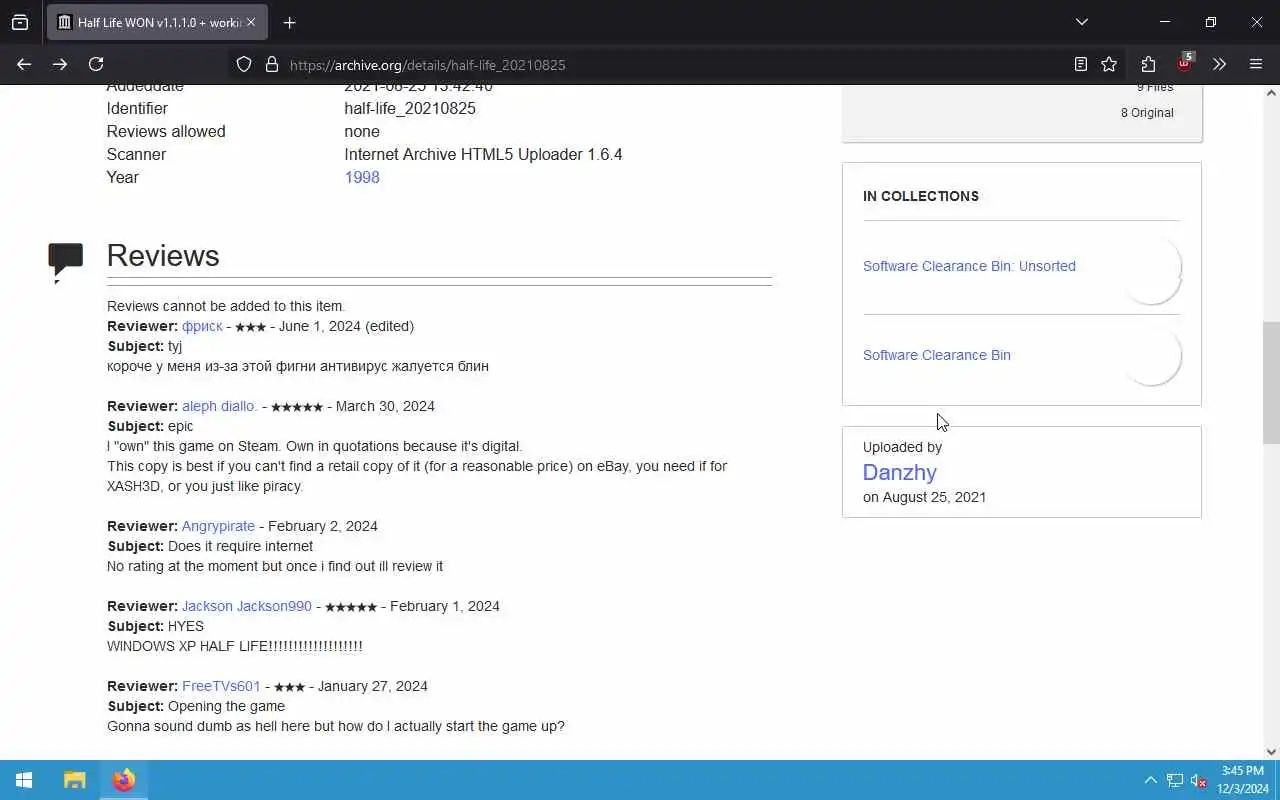1280x800 pixels.
Task: Close the Half Life WON tab
Action: (x=250, y=22)
